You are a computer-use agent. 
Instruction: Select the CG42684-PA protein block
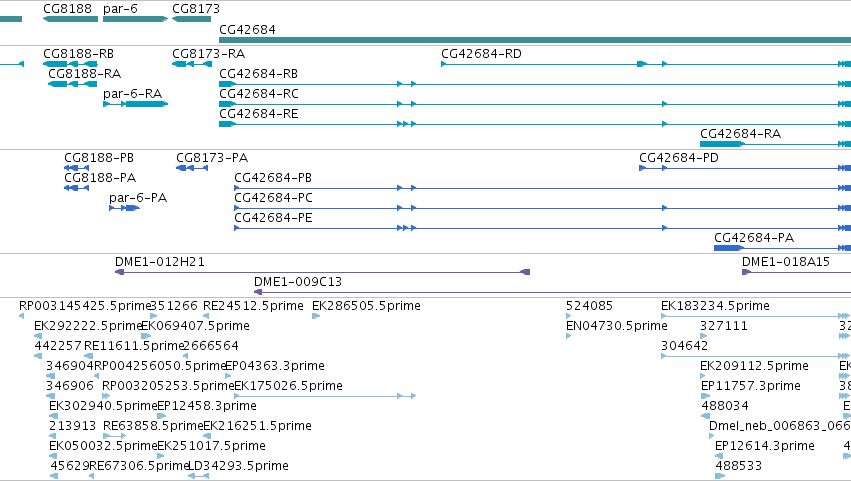(728, 248)
